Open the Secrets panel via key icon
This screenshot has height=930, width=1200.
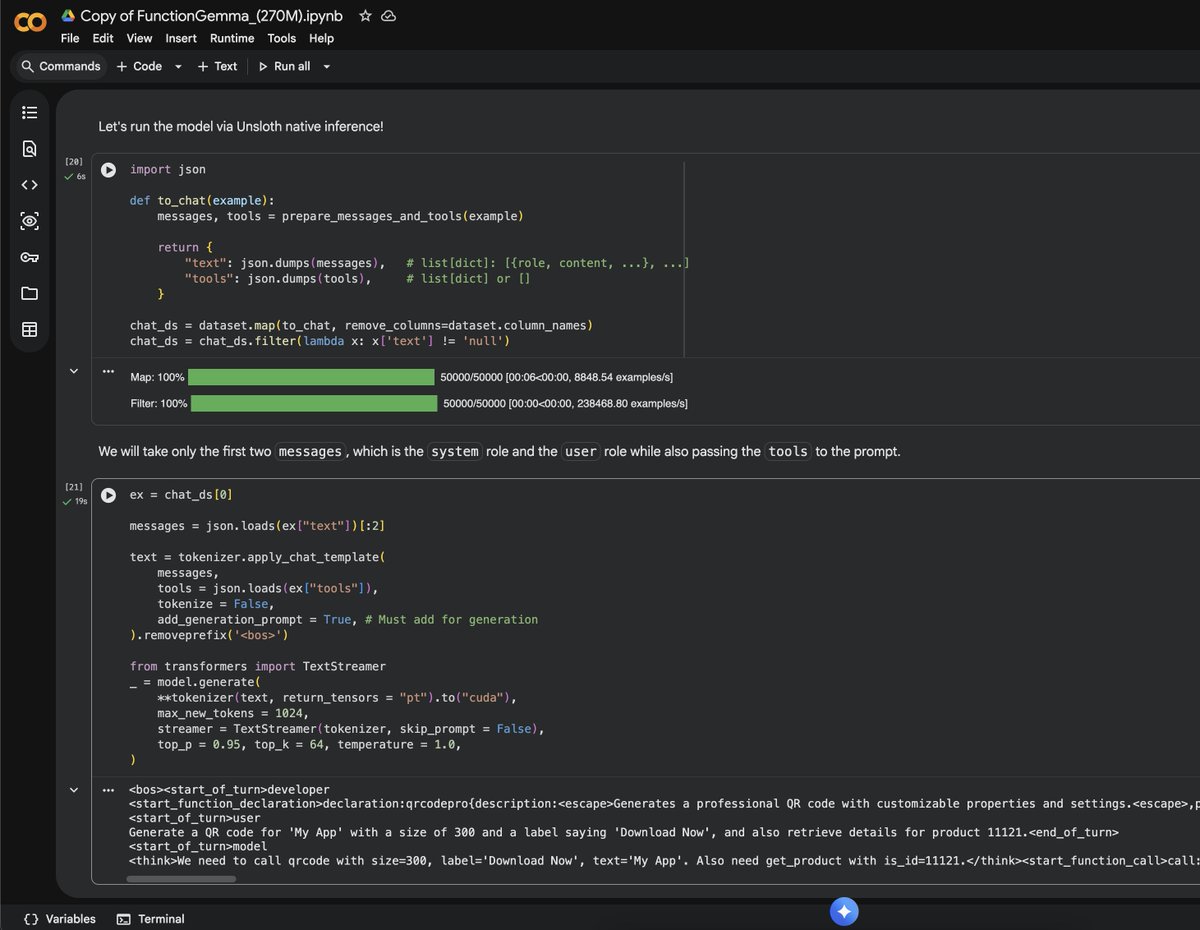(x=29, y=257)
